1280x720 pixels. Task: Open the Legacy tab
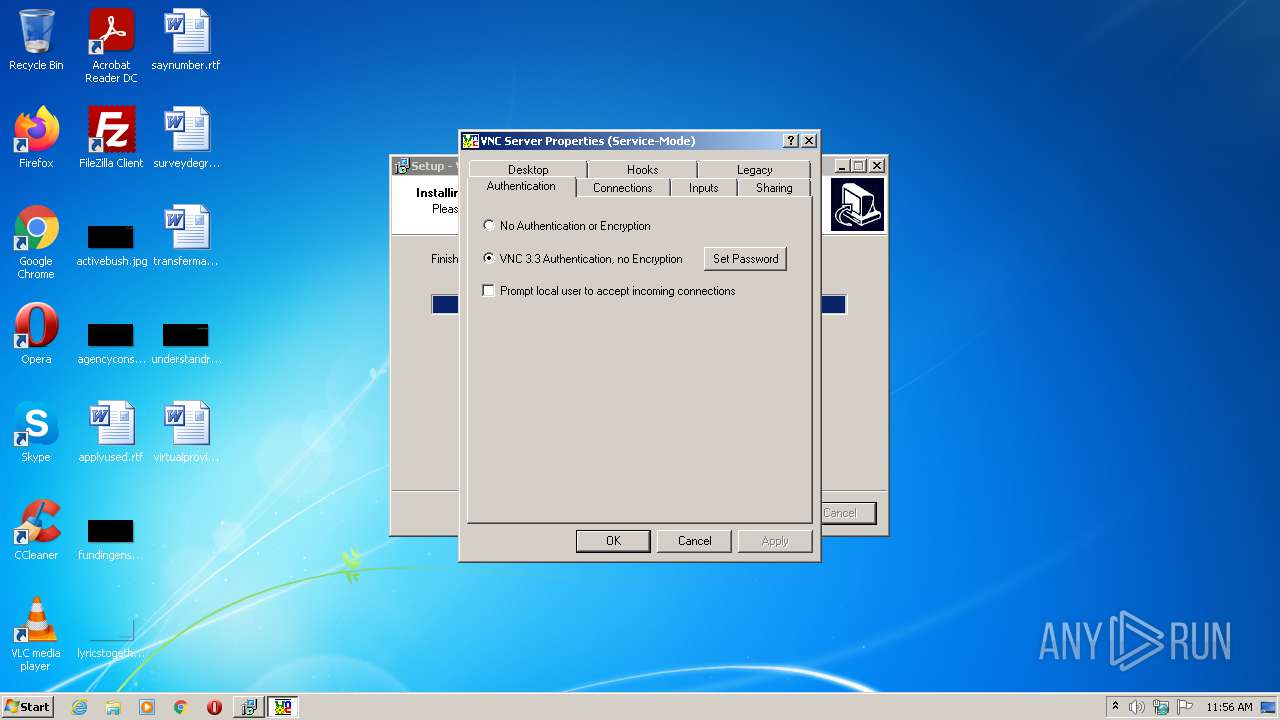754,170
